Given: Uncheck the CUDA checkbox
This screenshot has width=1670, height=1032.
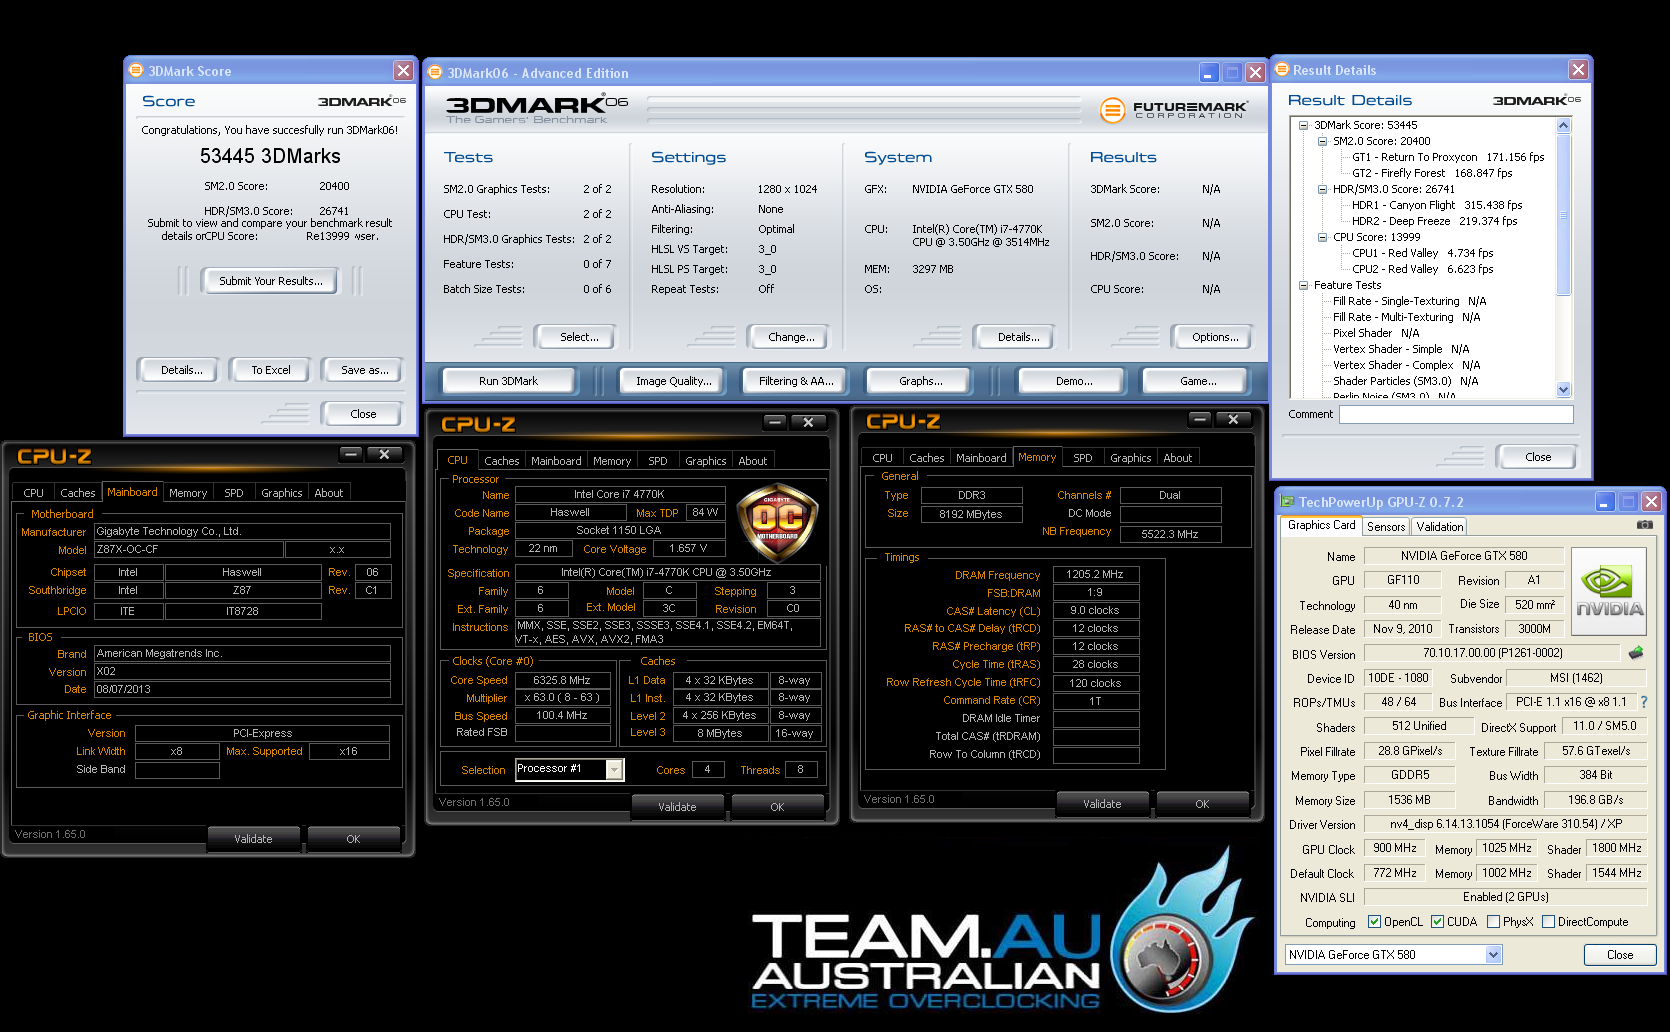Looking at the screenshot, I should (1437, 922).
